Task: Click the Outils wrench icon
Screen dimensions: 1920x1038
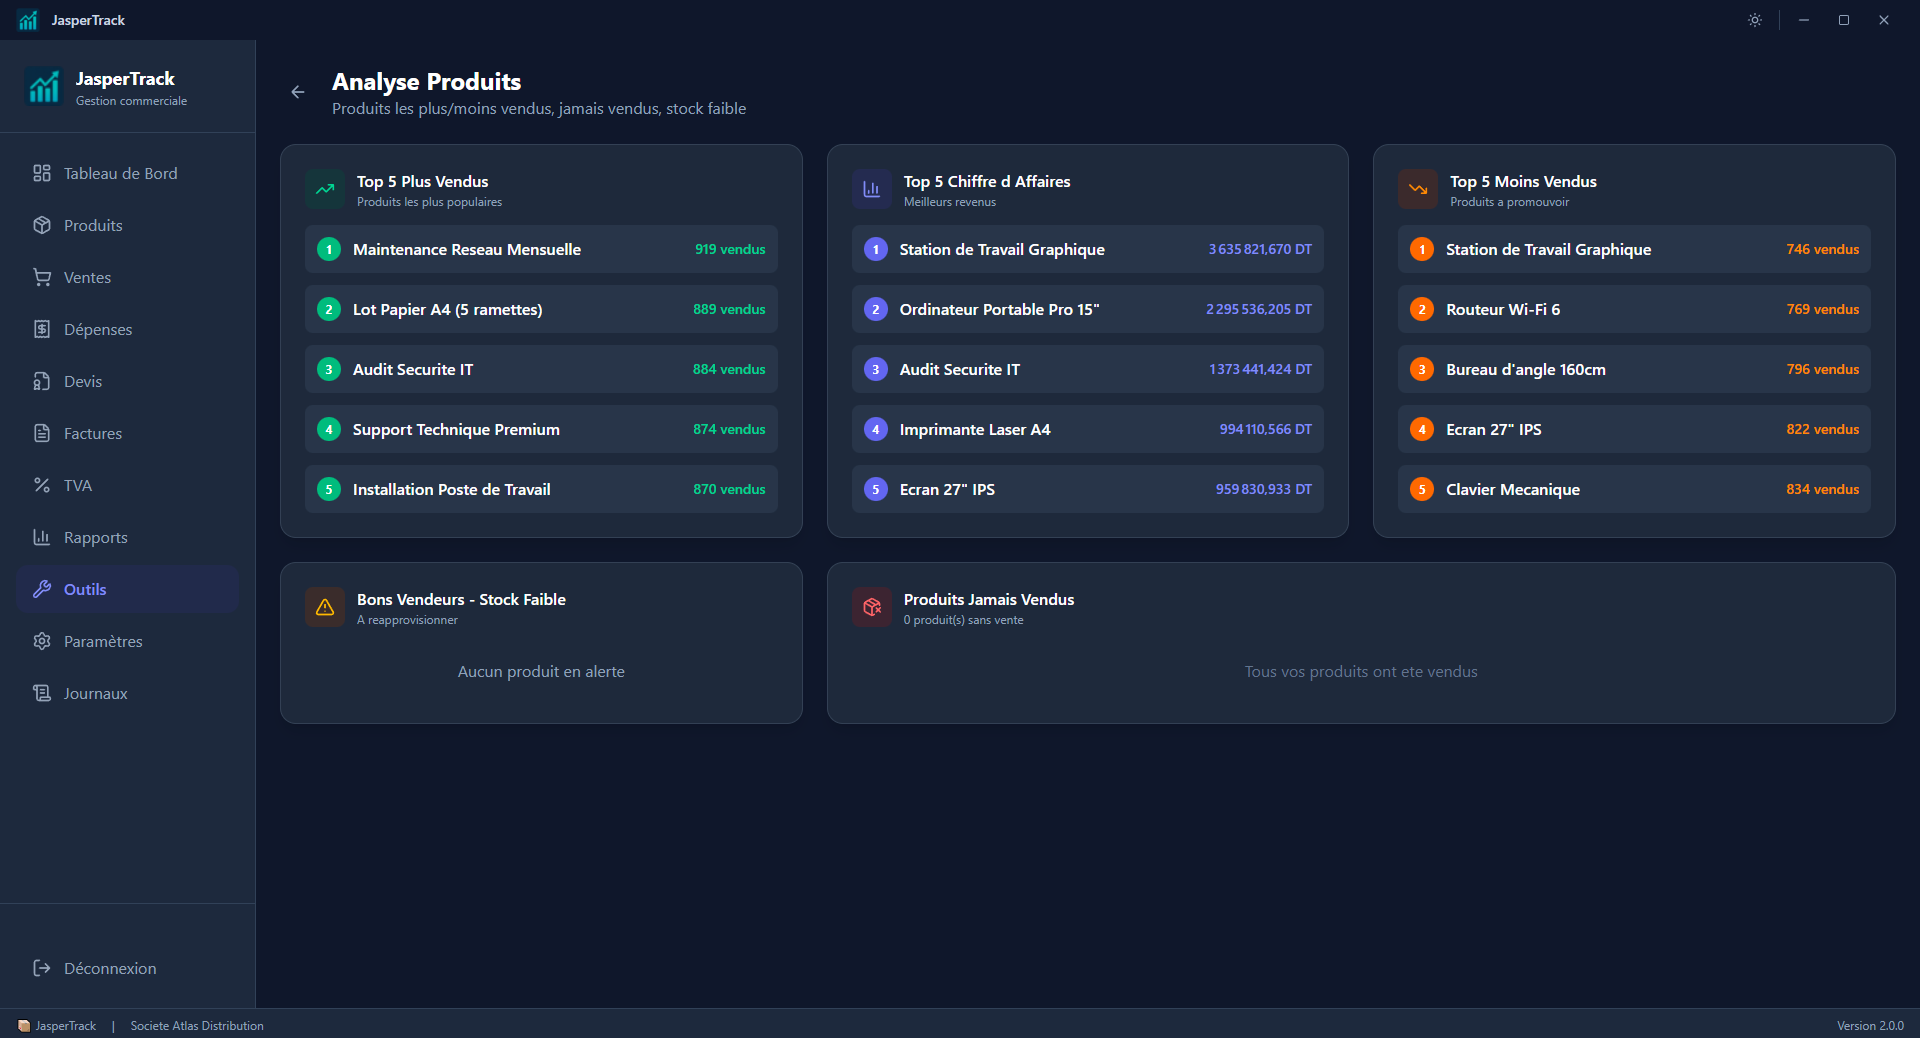Action: (x=42, y=589)
